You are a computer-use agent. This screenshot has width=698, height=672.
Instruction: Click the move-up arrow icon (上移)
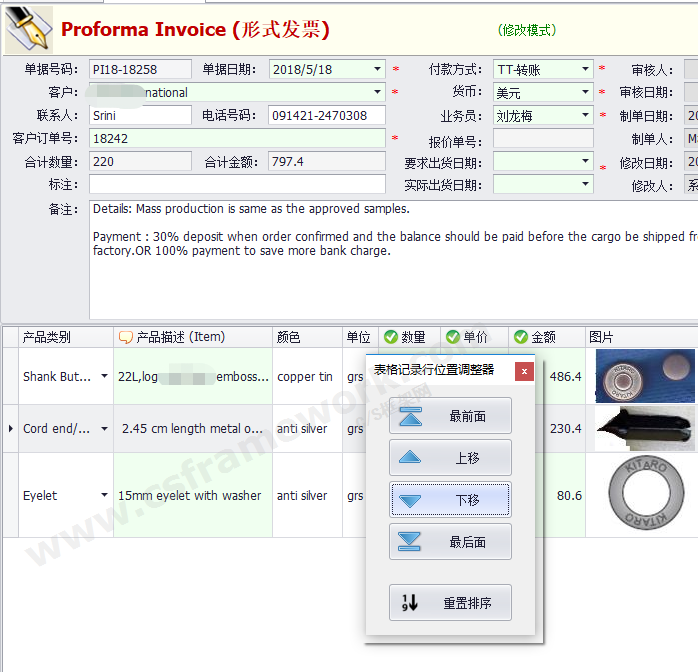click(410, 458)
